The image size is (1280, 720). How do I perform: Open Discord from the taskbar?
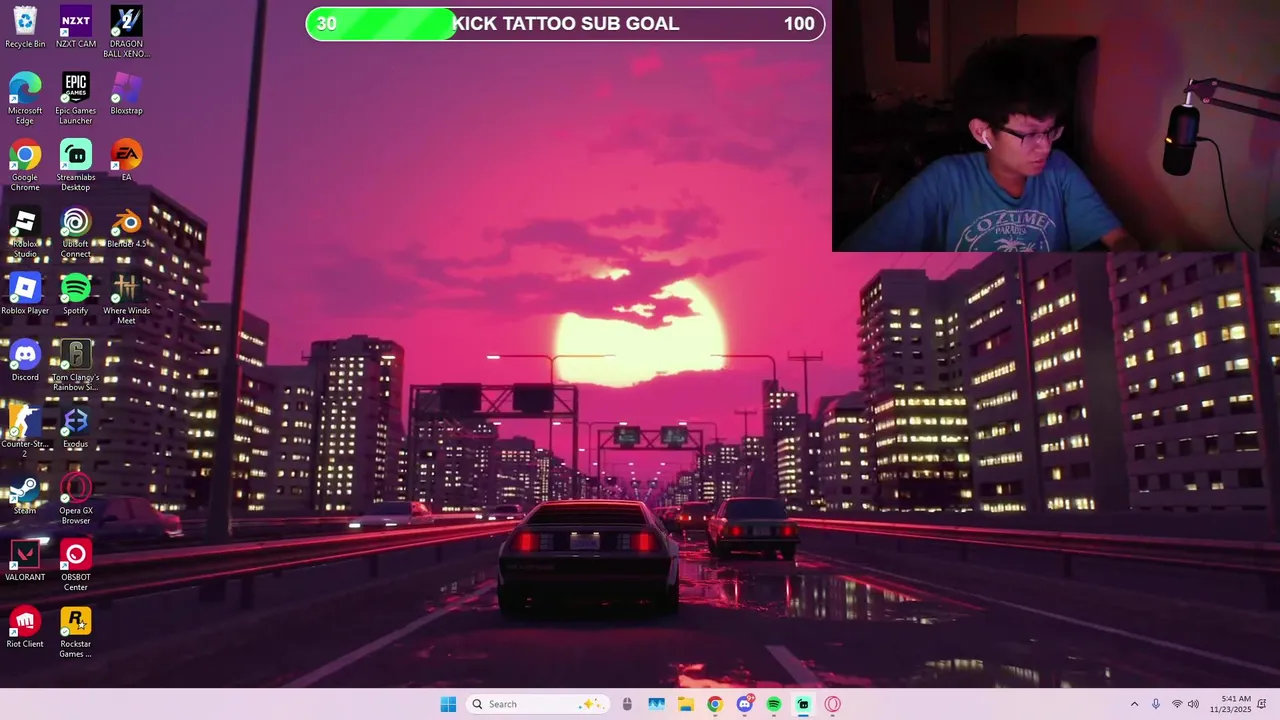tap(744, 704)
